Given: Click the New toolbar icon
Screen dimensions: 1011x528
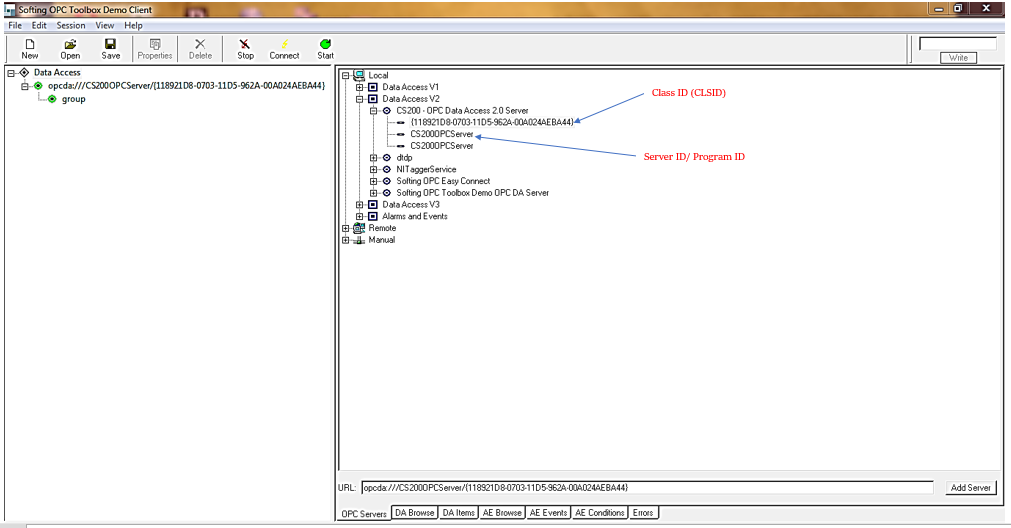Looking at the screenshot, I should pyautogui.click(x=30, y=44).
